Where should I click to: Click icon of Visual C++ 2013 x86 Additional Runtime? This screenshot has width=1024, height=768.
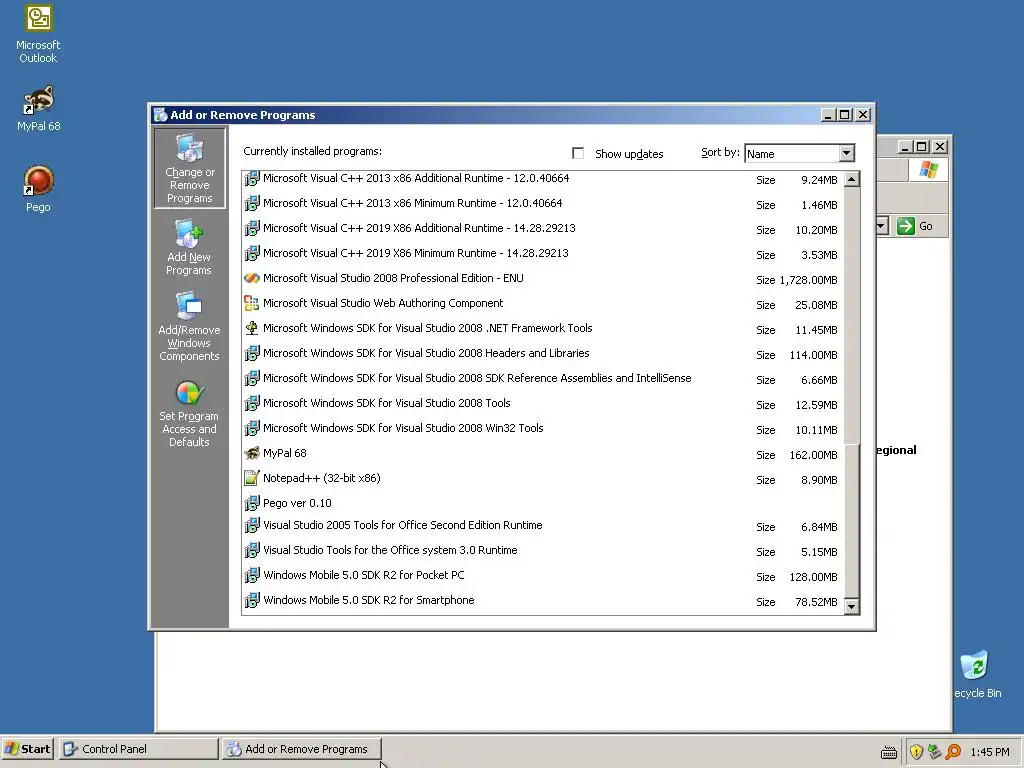click(251, 178)
